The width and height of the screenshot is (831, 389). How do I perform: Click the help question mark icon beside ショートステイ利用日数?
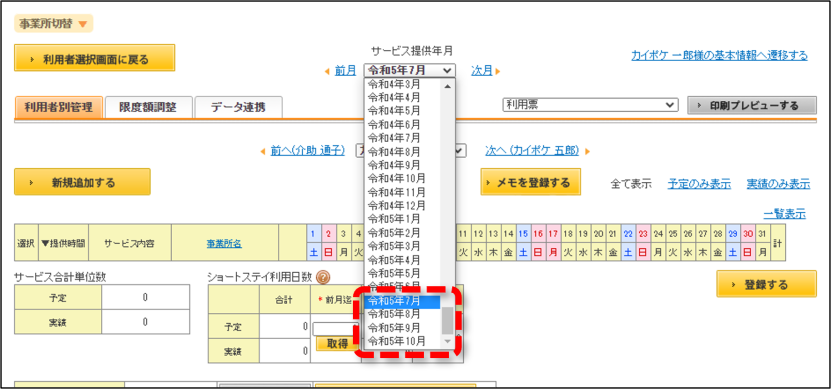click(323, 277)
